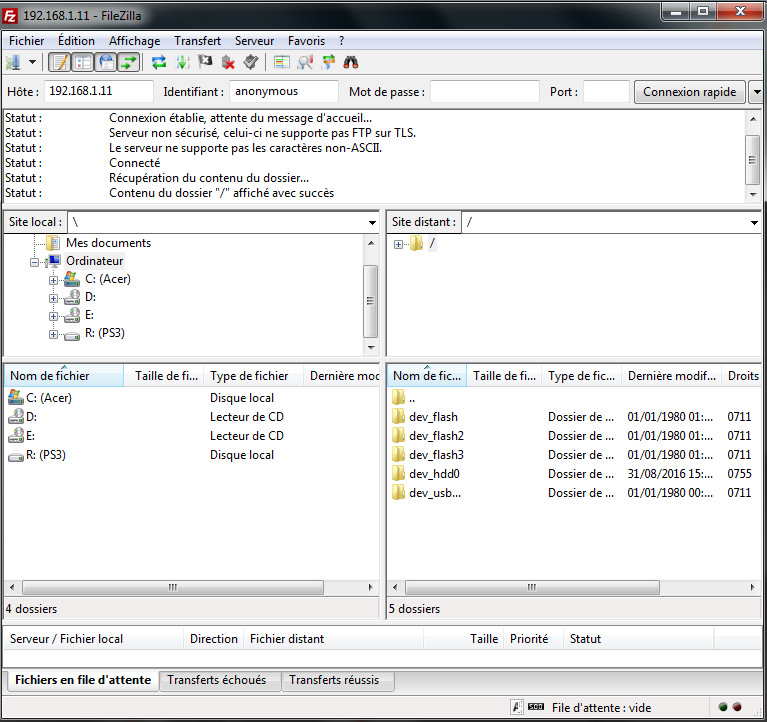Expand the C: (Acer) tree node

pos(53,280)
